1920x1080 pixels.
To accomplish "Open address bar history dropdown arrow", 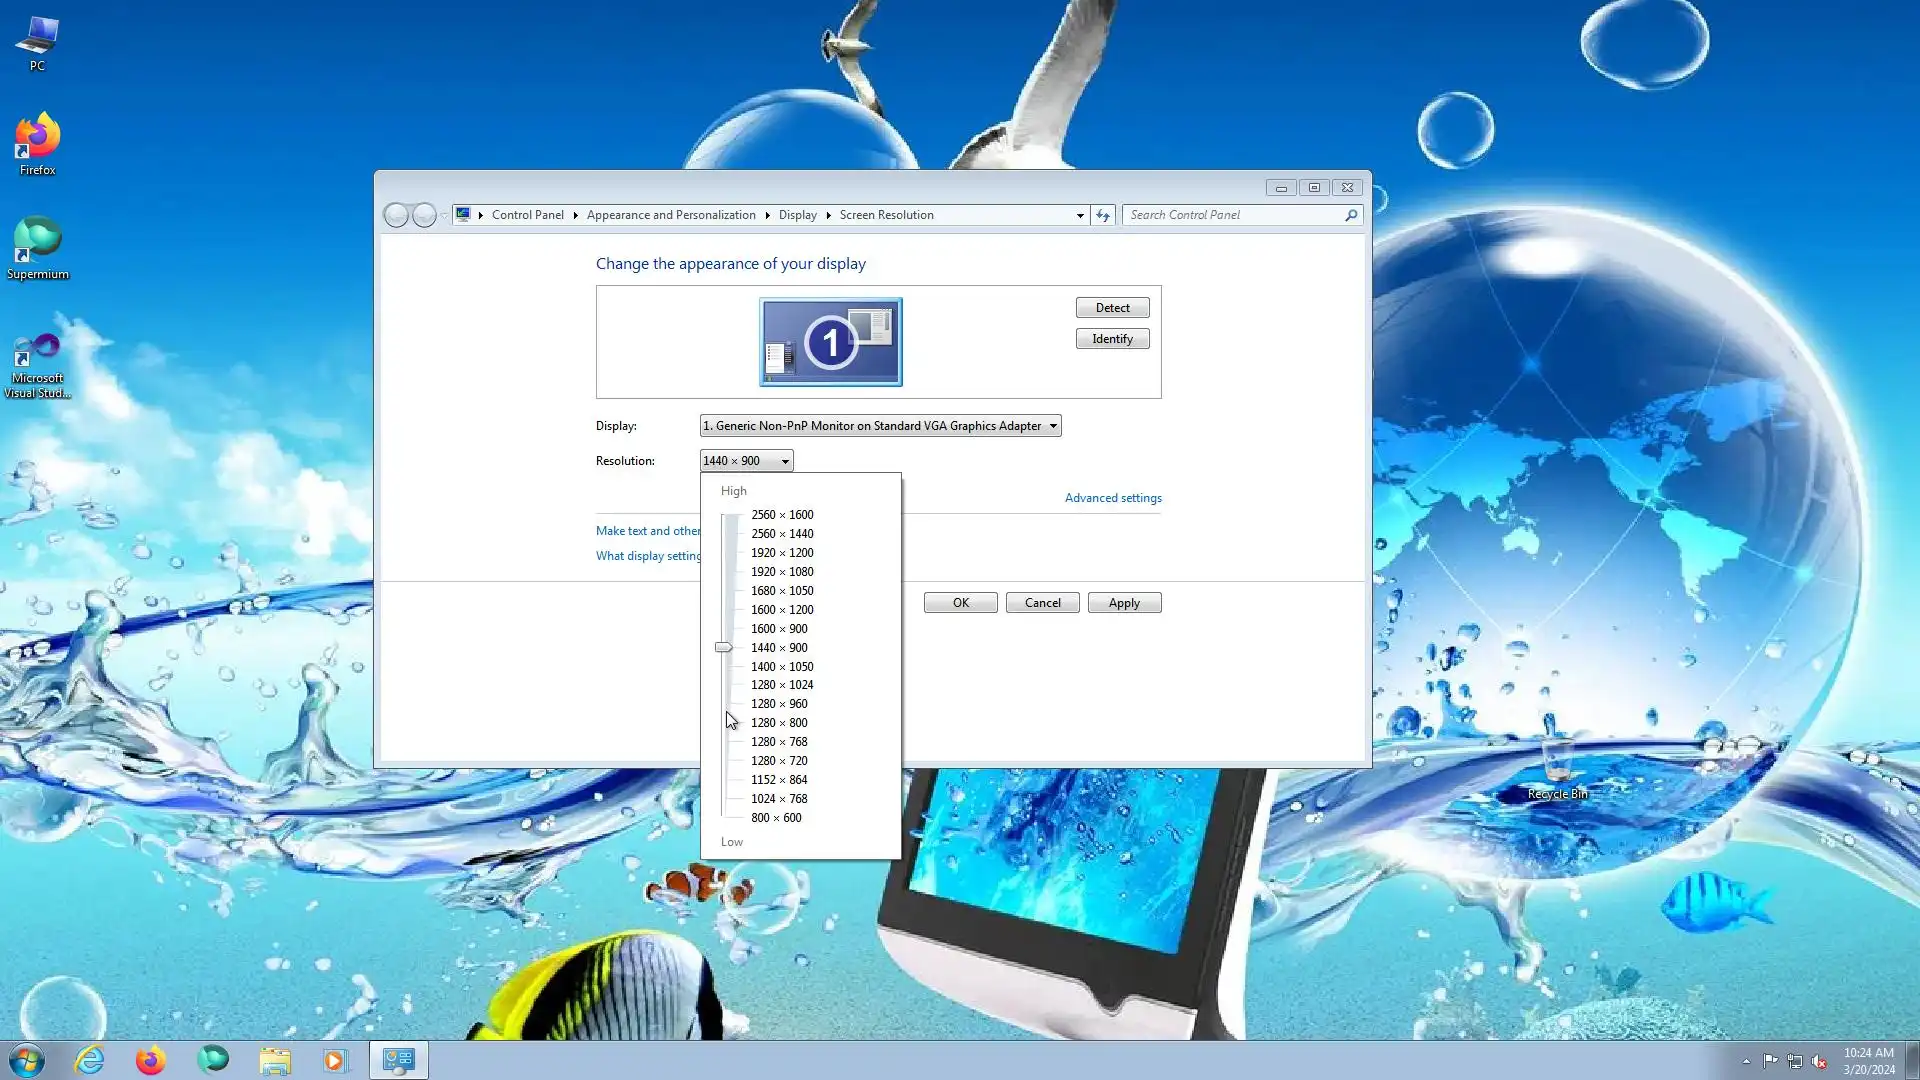I will tap(1080, 215).
